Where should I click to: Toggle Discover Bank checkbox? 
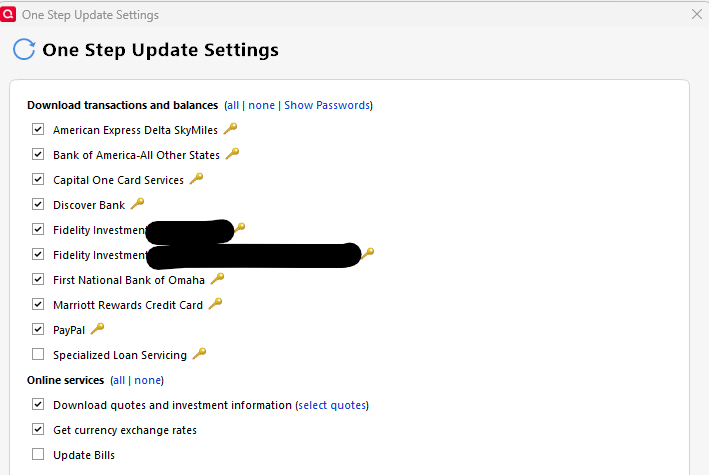click(x=38, y=204)
